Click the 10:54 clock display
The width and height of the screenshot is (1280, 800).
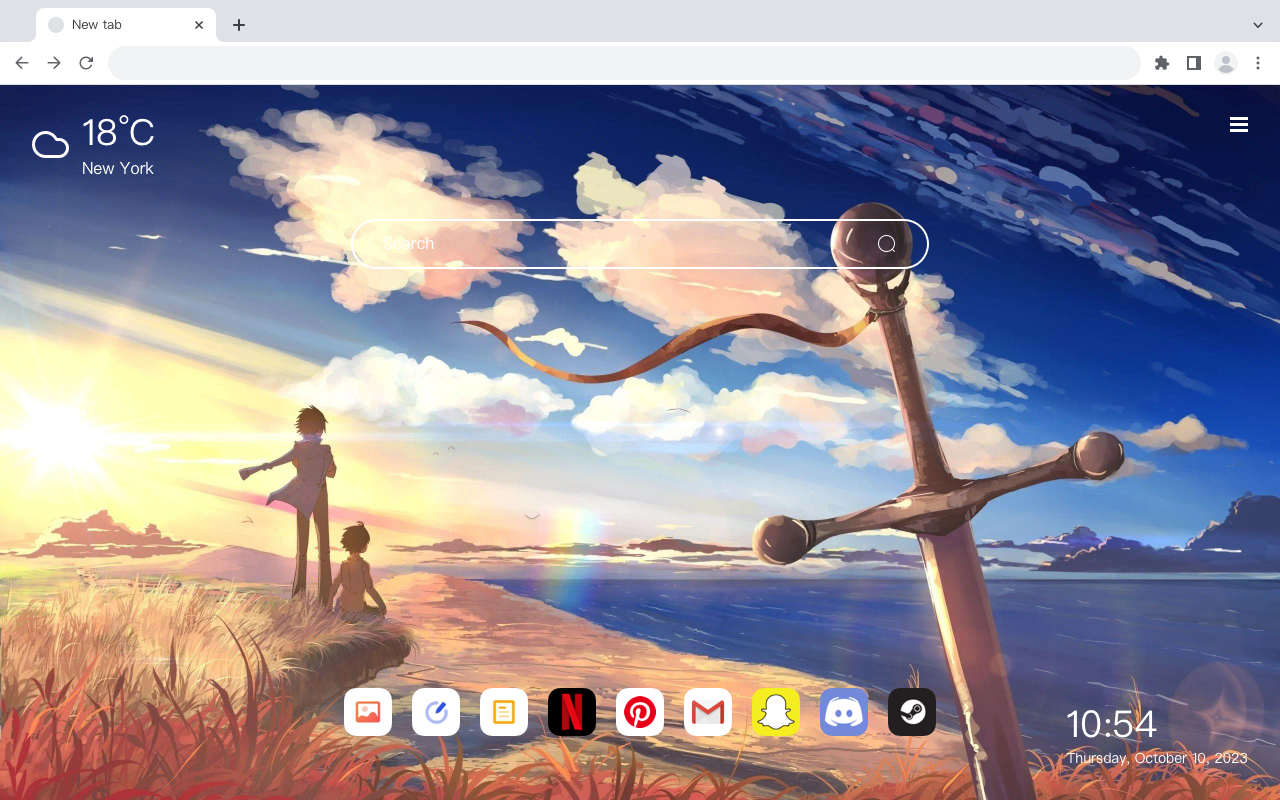(x=1111, y=724)
